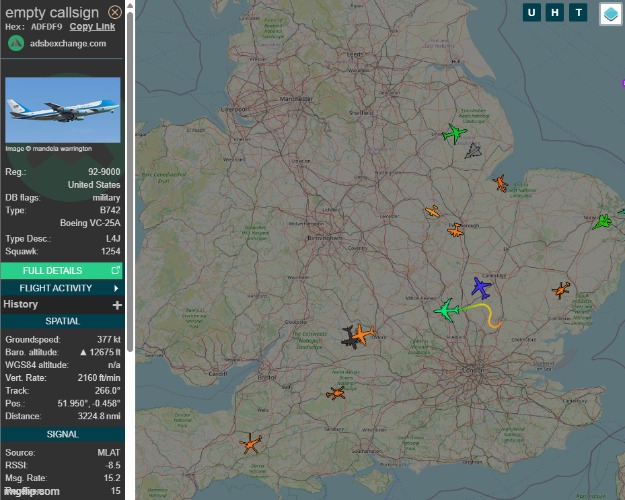Expand History with the plus icon
Image resolution: width=625 pixels, height=500 pixels.
pos(117,304)
